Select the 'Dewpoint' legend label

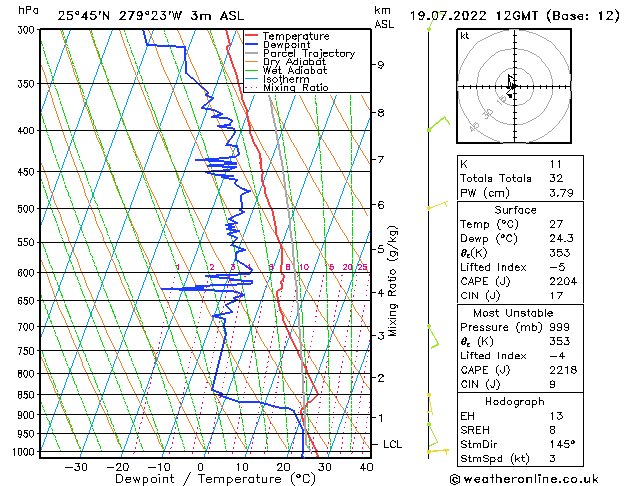click(286, 45)
